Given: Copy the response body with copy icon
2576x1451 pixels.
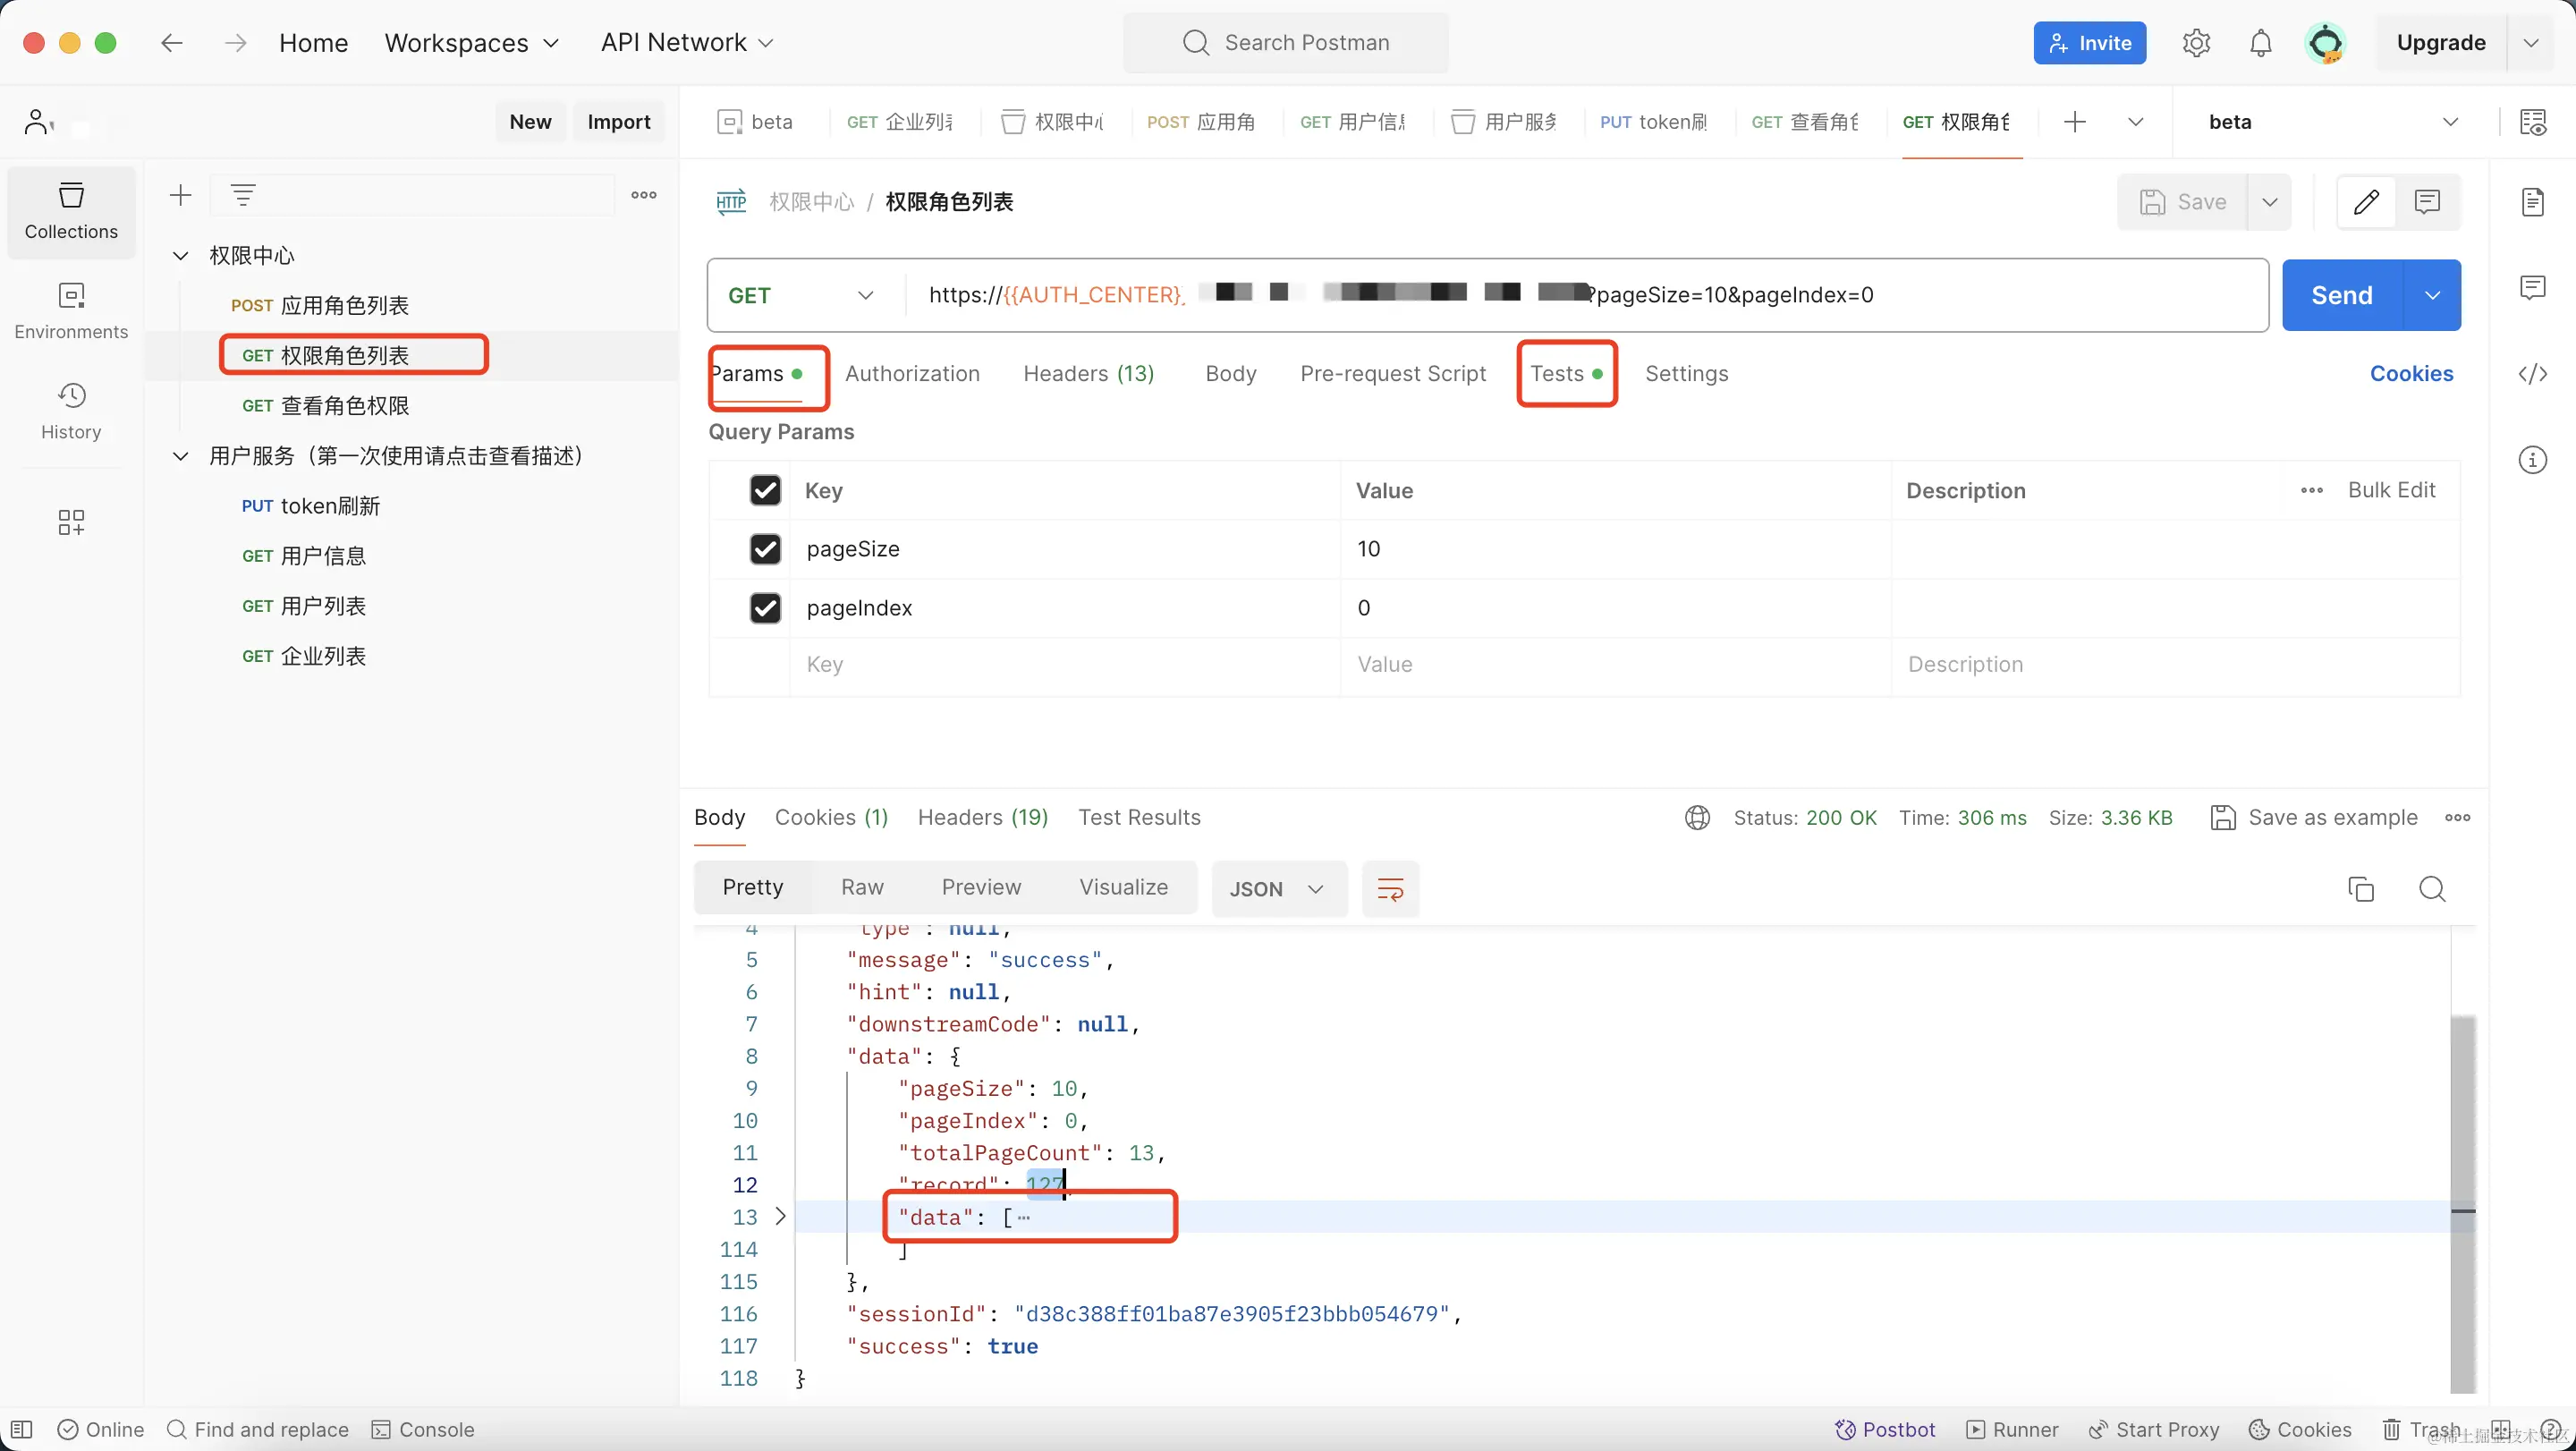Looking at the screenshot, I should 2360,888.
